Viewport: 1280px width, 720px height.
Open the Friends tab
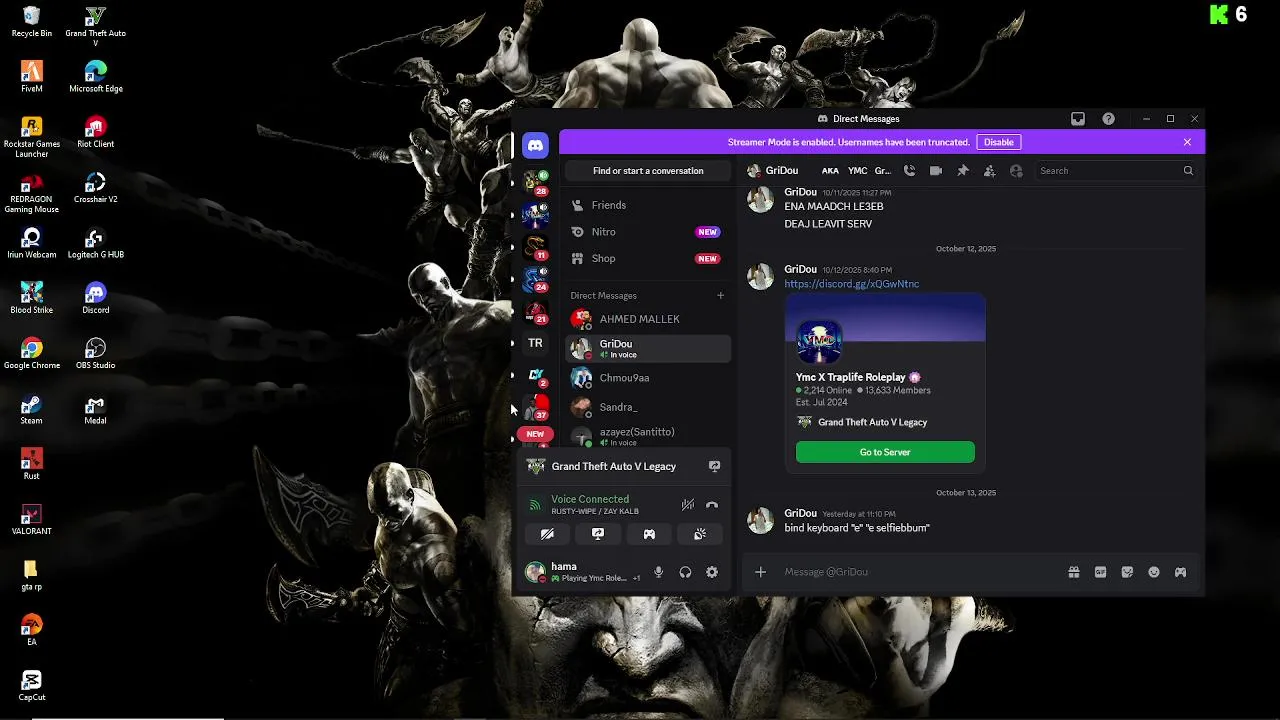(648, 205)
